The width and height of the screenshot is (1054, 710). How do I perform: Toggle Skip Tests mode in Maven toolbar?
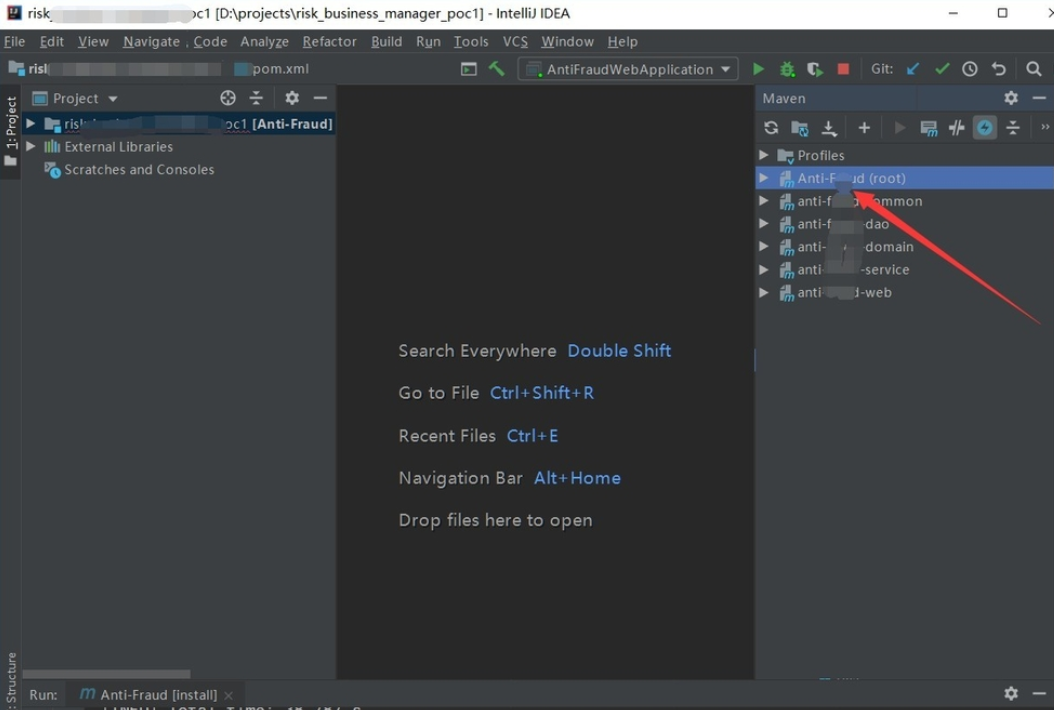(985, 128)
